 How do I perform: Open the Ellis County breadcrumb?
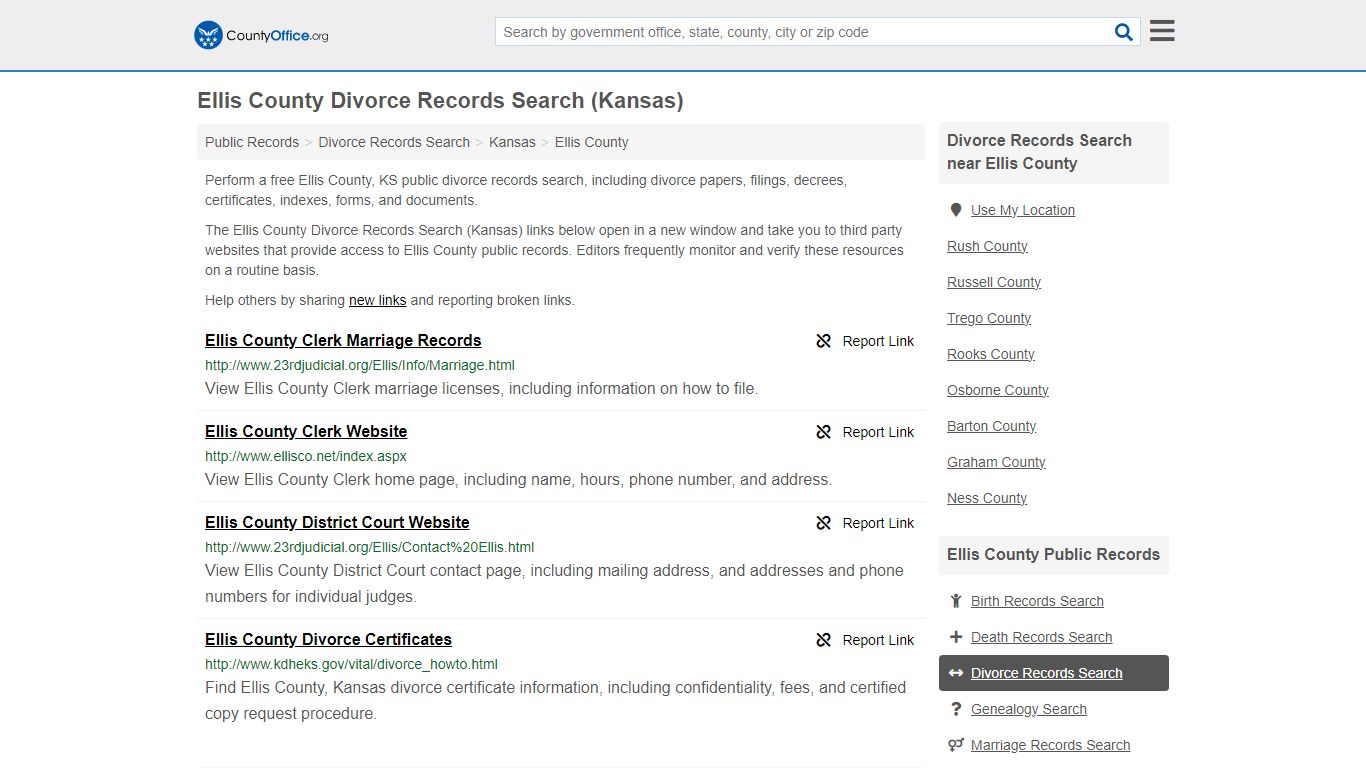point(592,142)
